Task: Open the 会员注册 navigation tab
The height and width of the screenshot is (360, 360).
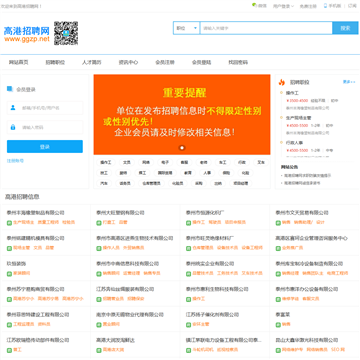Action: click(165, 62)
